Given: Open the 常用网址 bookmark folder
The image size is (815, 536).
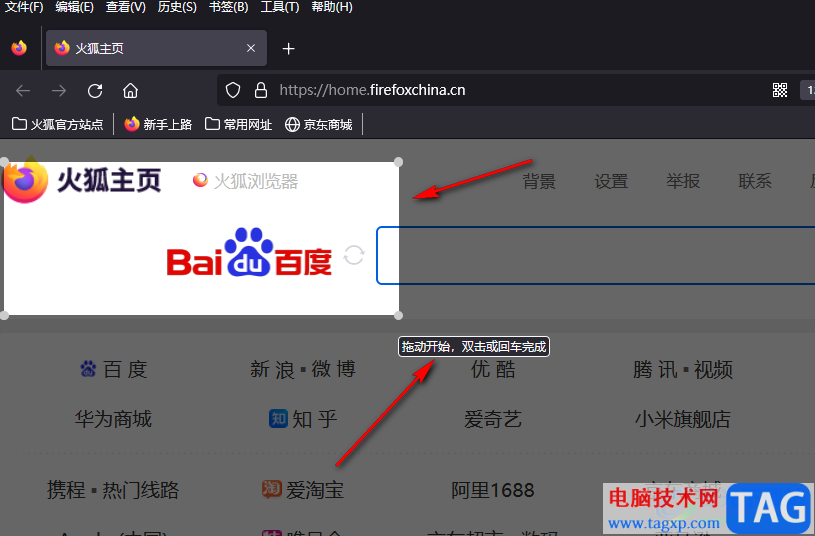Looking at the screenshot, I should [x=238, y=124].
